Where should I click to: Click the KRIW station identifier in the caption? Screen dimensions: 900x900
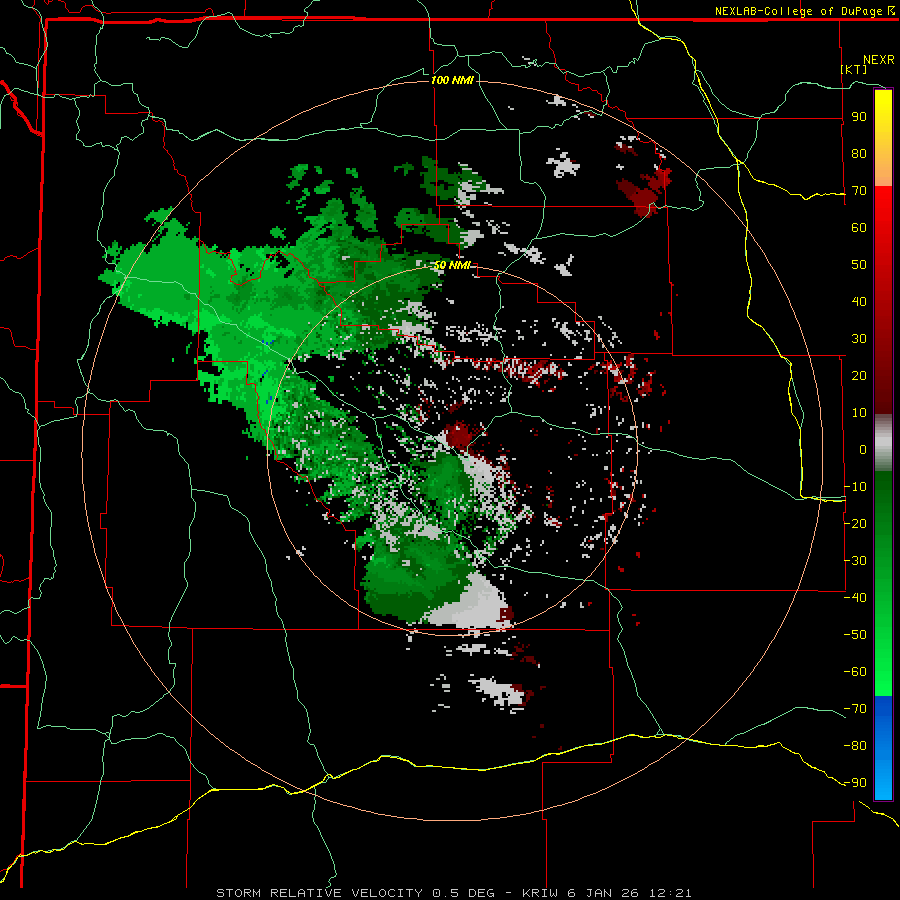point(542,893)
